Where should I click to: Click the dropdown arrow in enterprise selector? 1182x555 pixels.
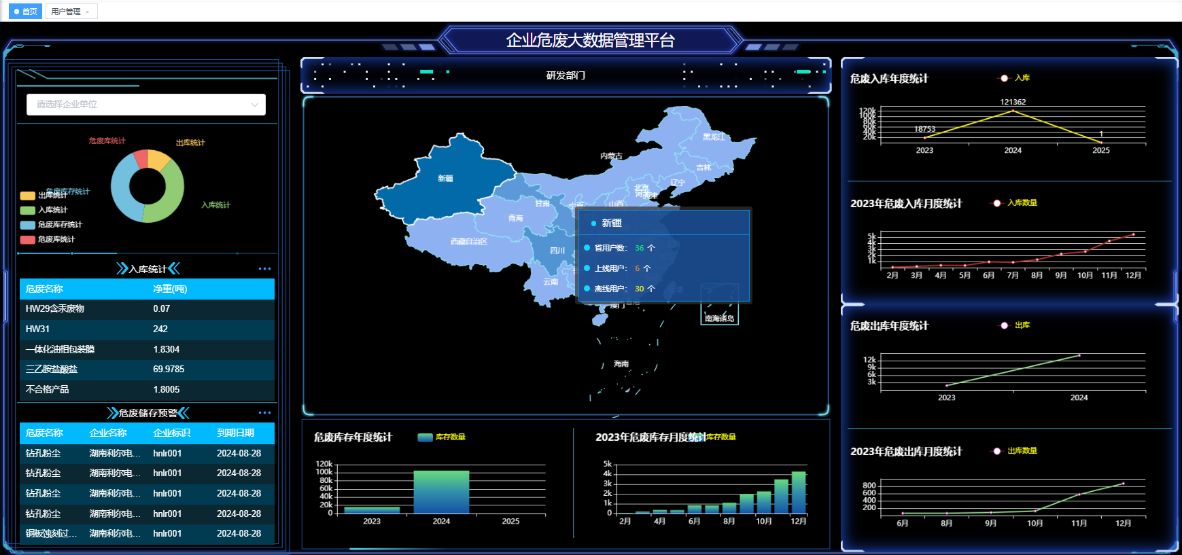click(x=254, y=104)
